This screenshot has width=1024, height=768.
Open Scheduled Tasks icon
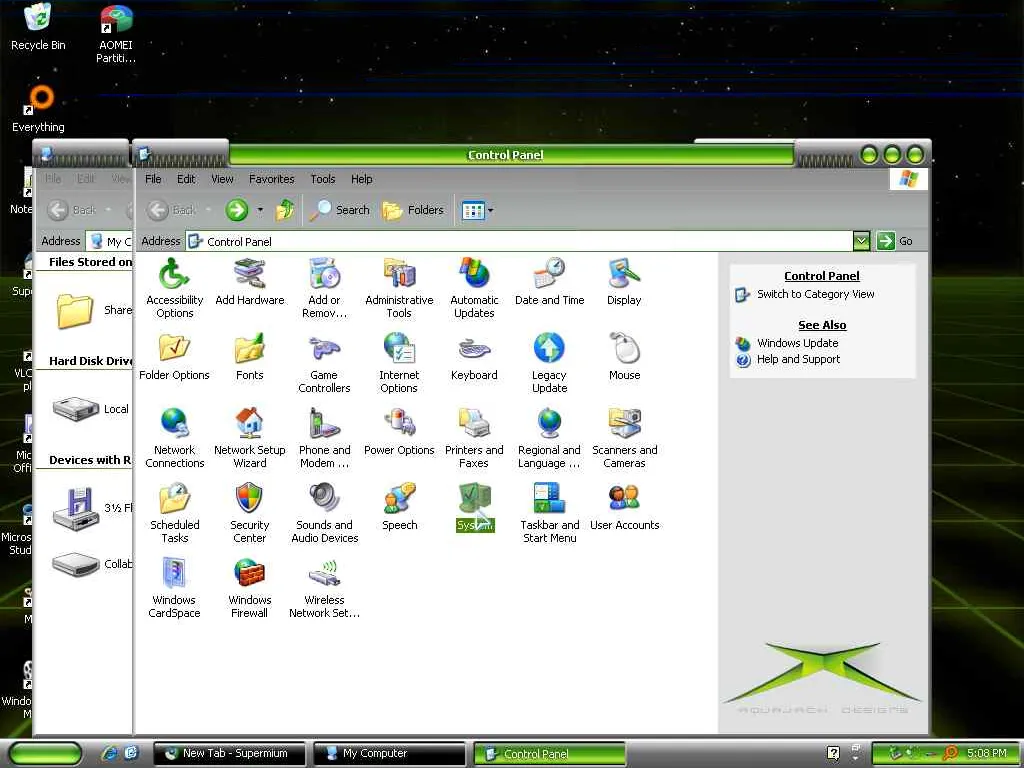tap(174, 513)
